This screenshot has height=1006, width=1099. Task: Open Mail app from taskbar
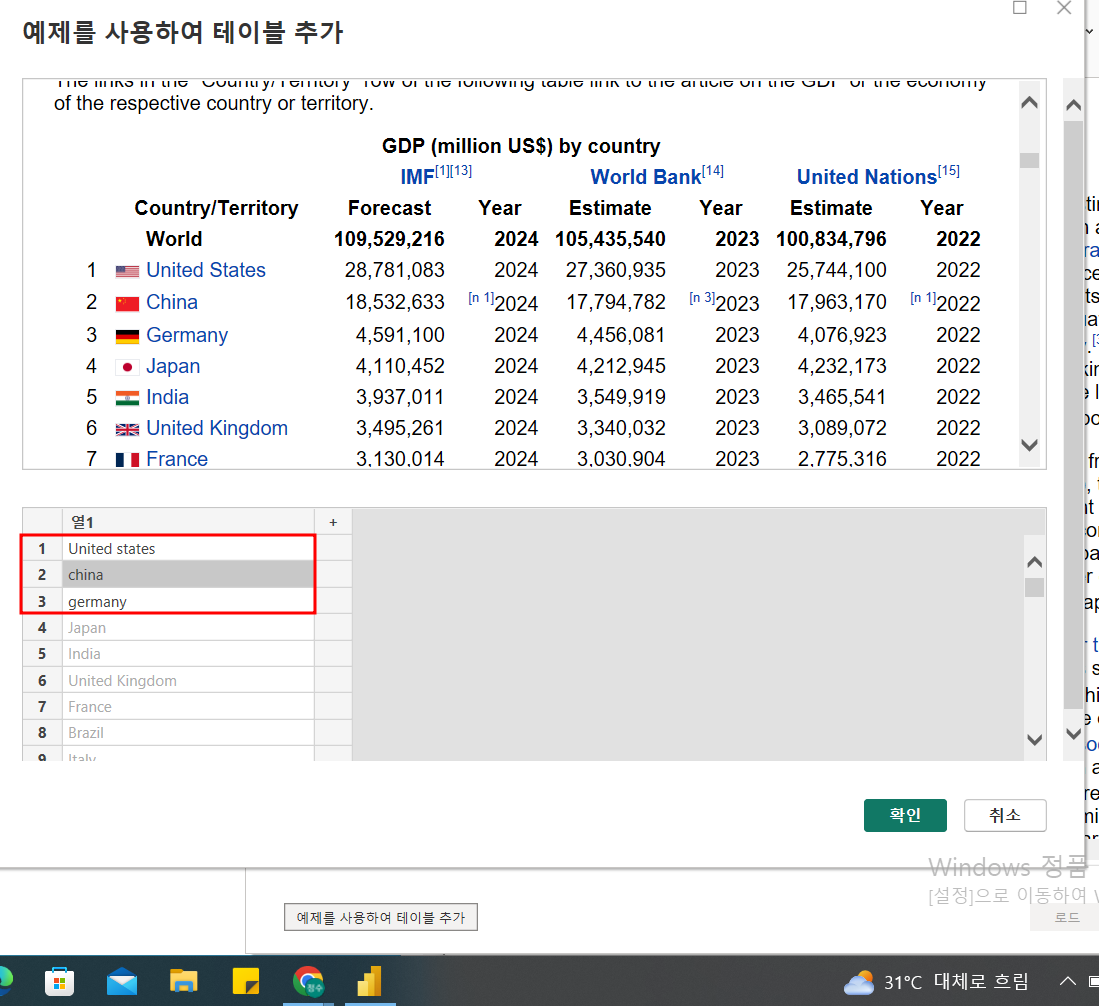[122, 981]
